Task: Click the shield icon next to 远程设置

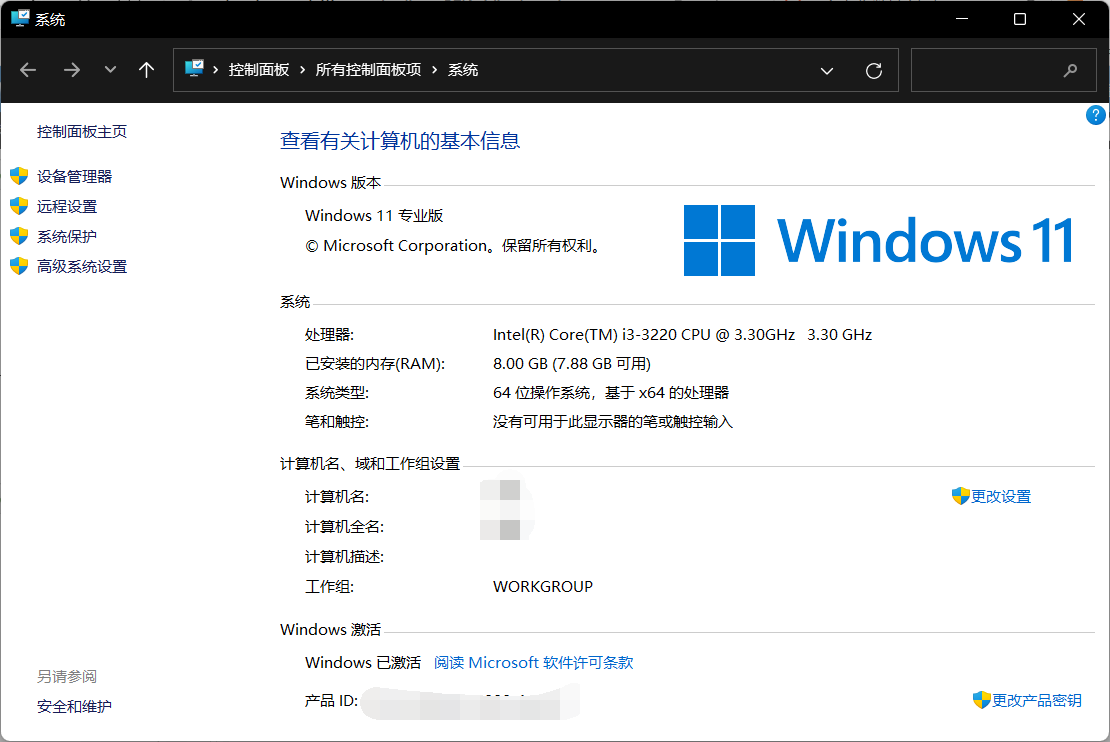Action: pos(18,206)
